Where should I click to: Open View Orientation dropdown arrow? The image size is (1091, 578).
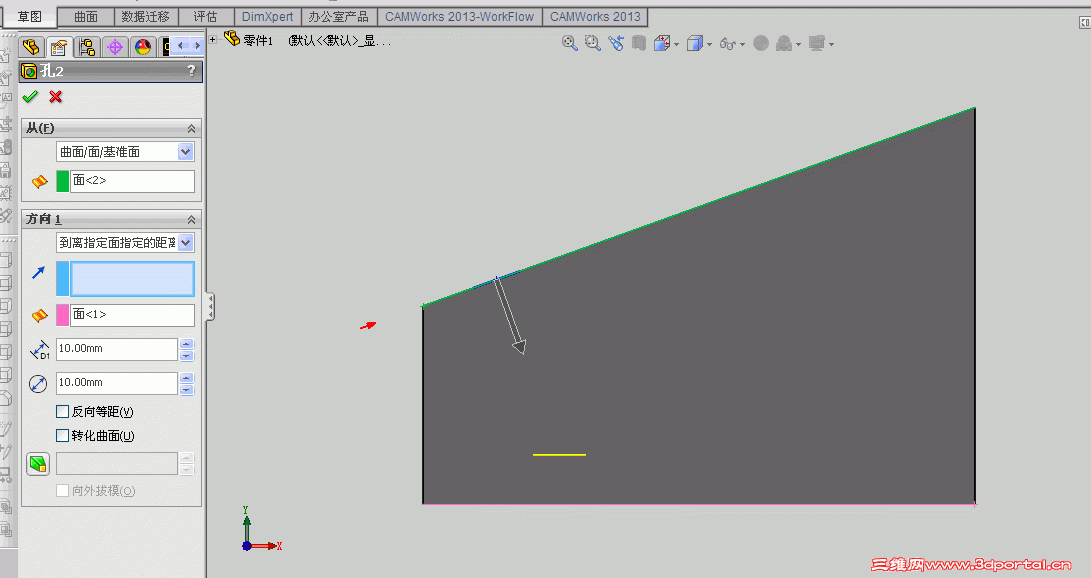(676, 45)
